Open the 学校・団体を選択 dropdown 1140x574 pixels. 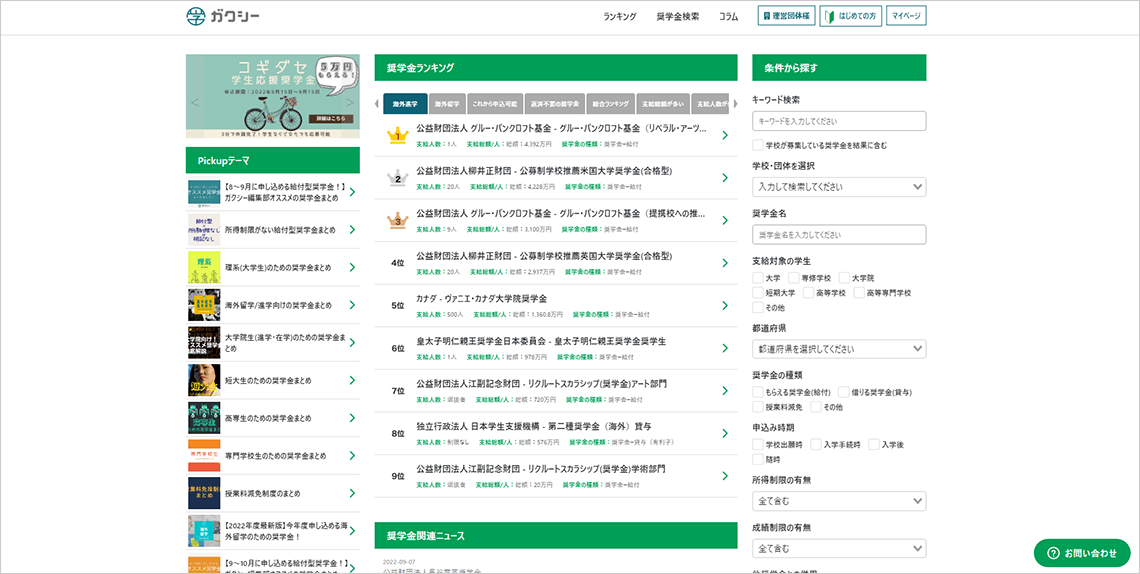(x=839, y=187)
